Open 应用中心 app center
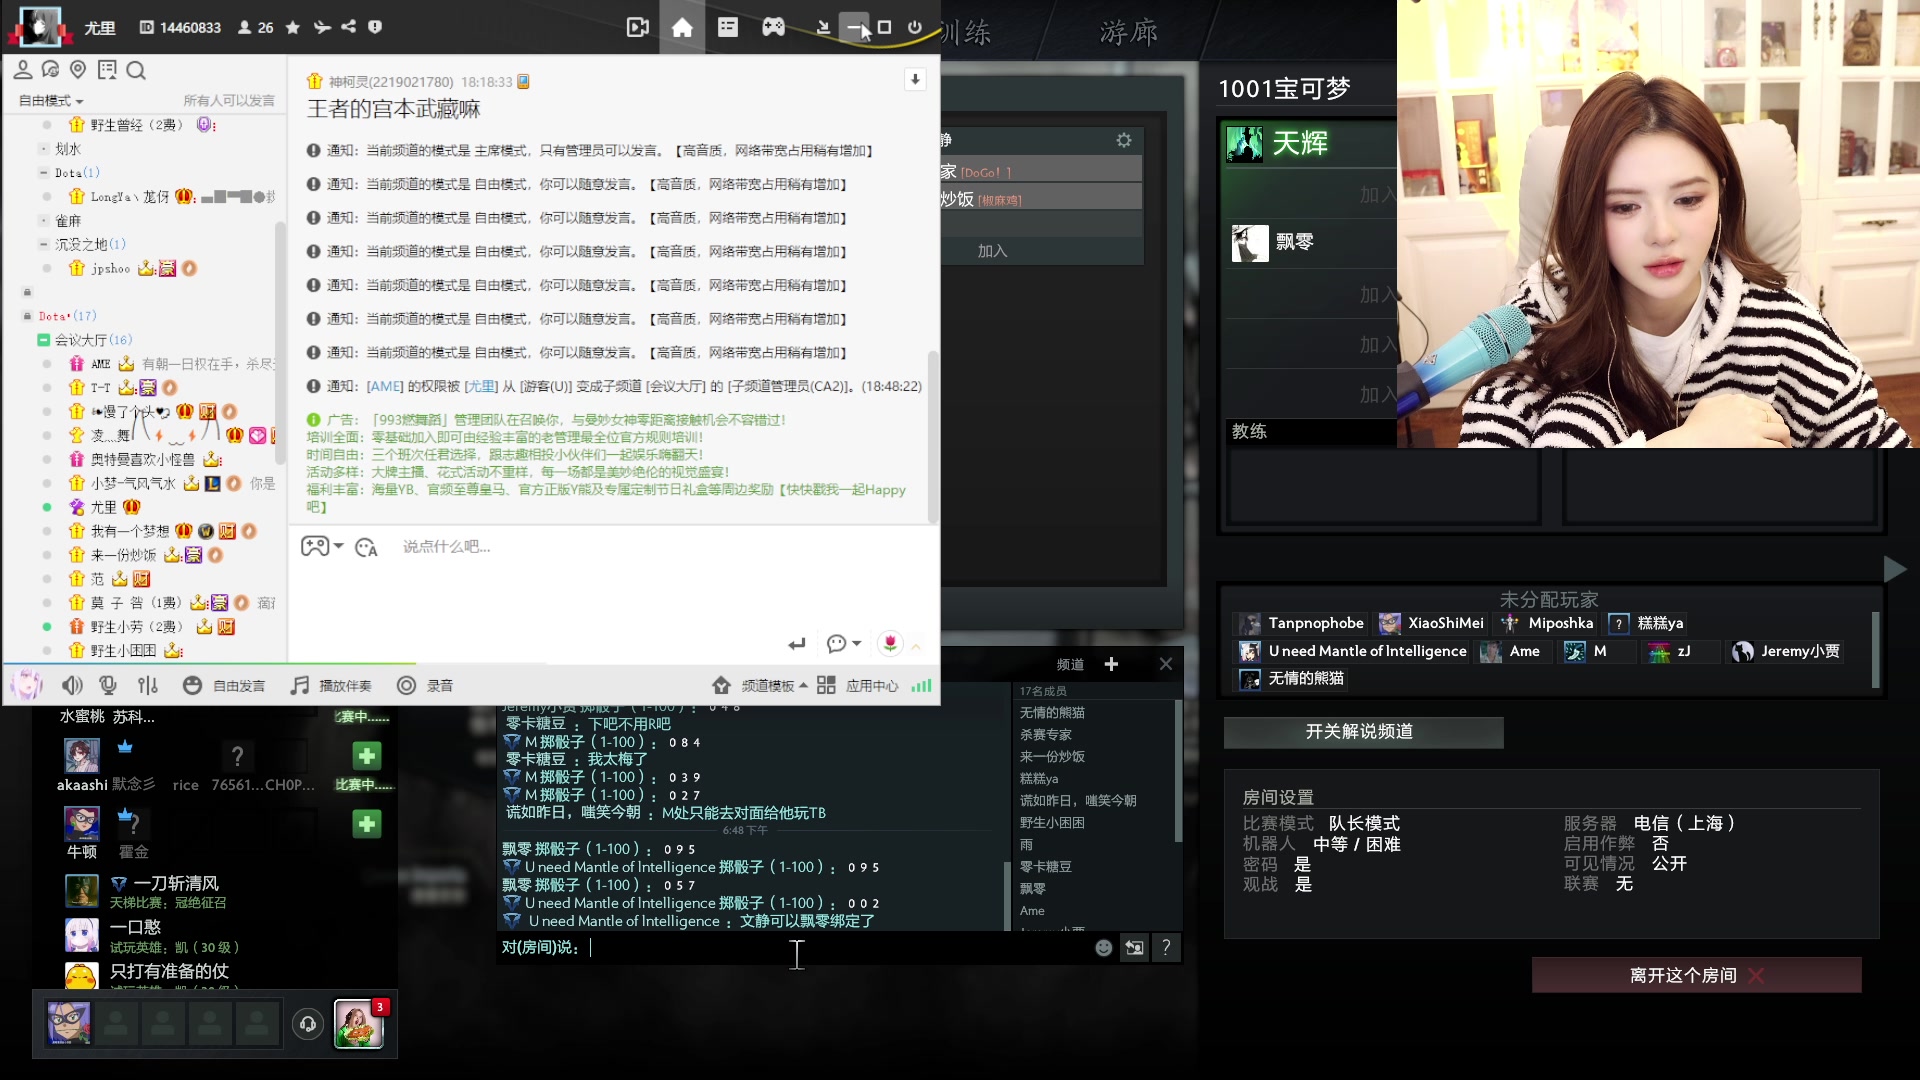The image size is (1920, 1080). 858,685
